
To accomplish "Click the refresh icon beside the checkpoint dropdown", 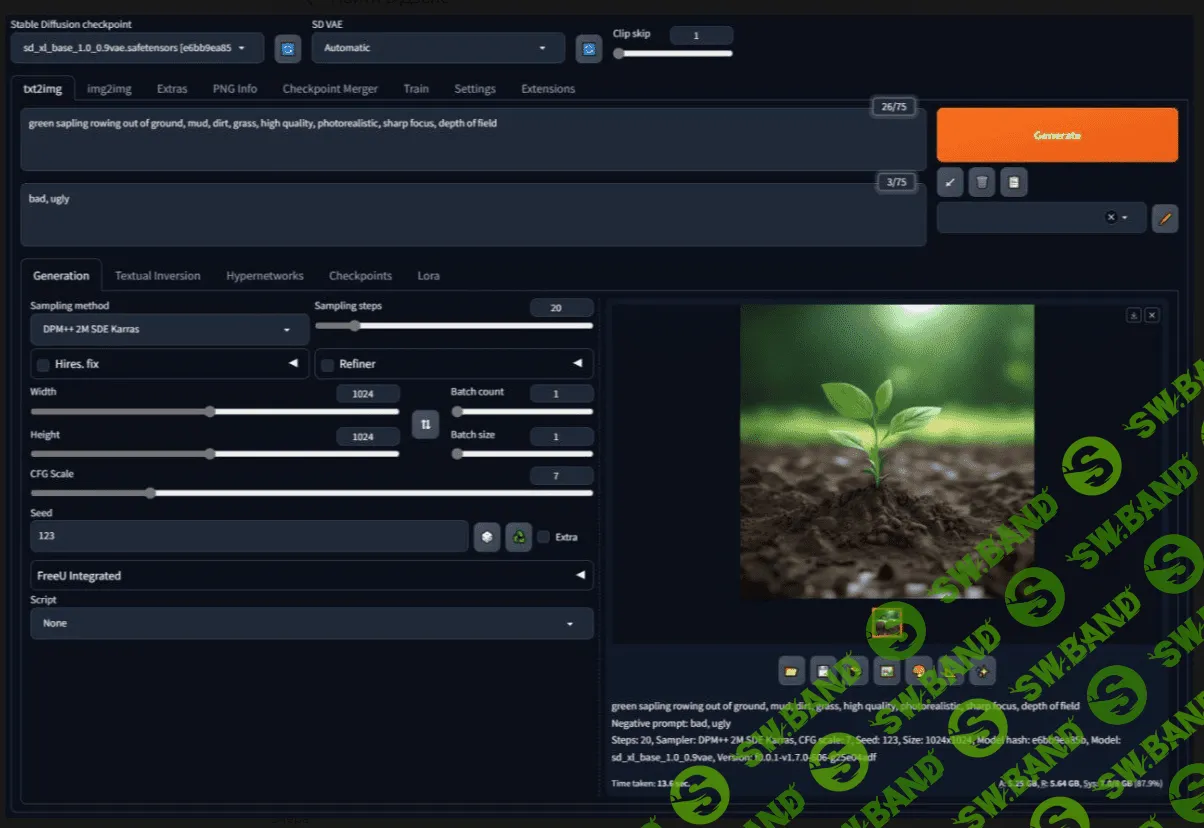I will click(288, 48).
